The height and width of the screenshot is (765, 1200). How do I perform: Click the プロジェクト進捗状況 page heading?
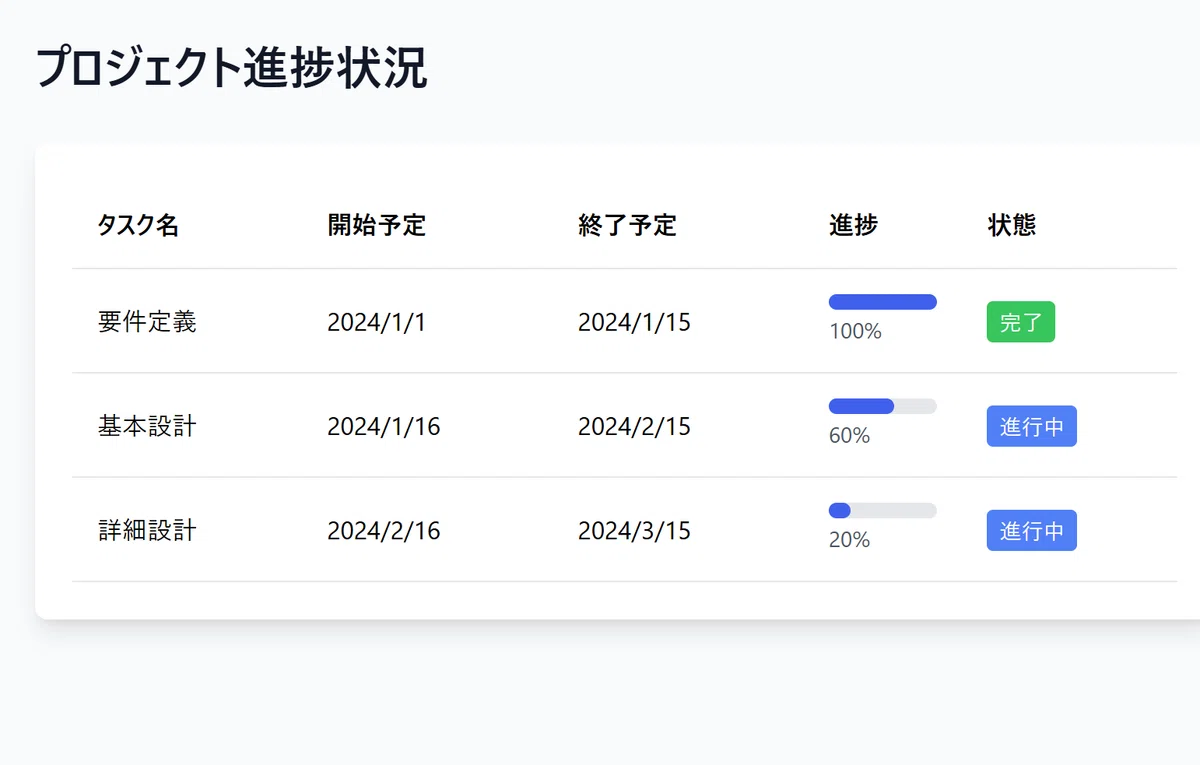click(x=232, y=69)
